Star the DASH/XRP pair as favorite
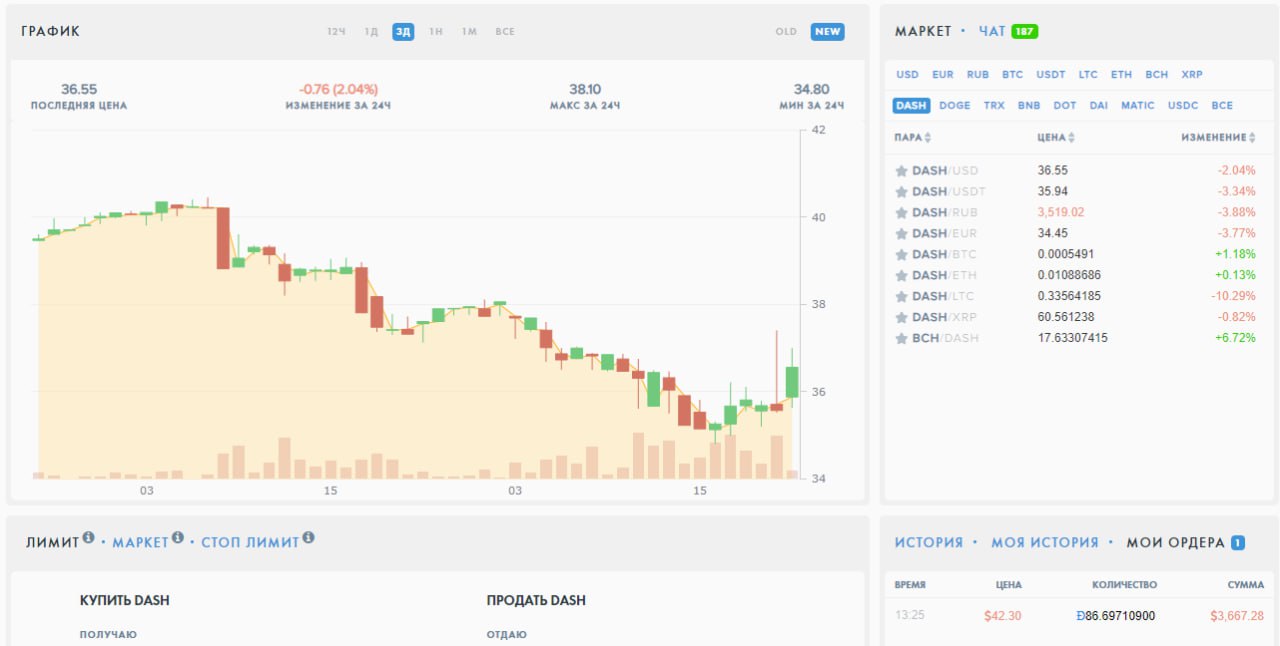1280x646 pixels. [901, 318]
